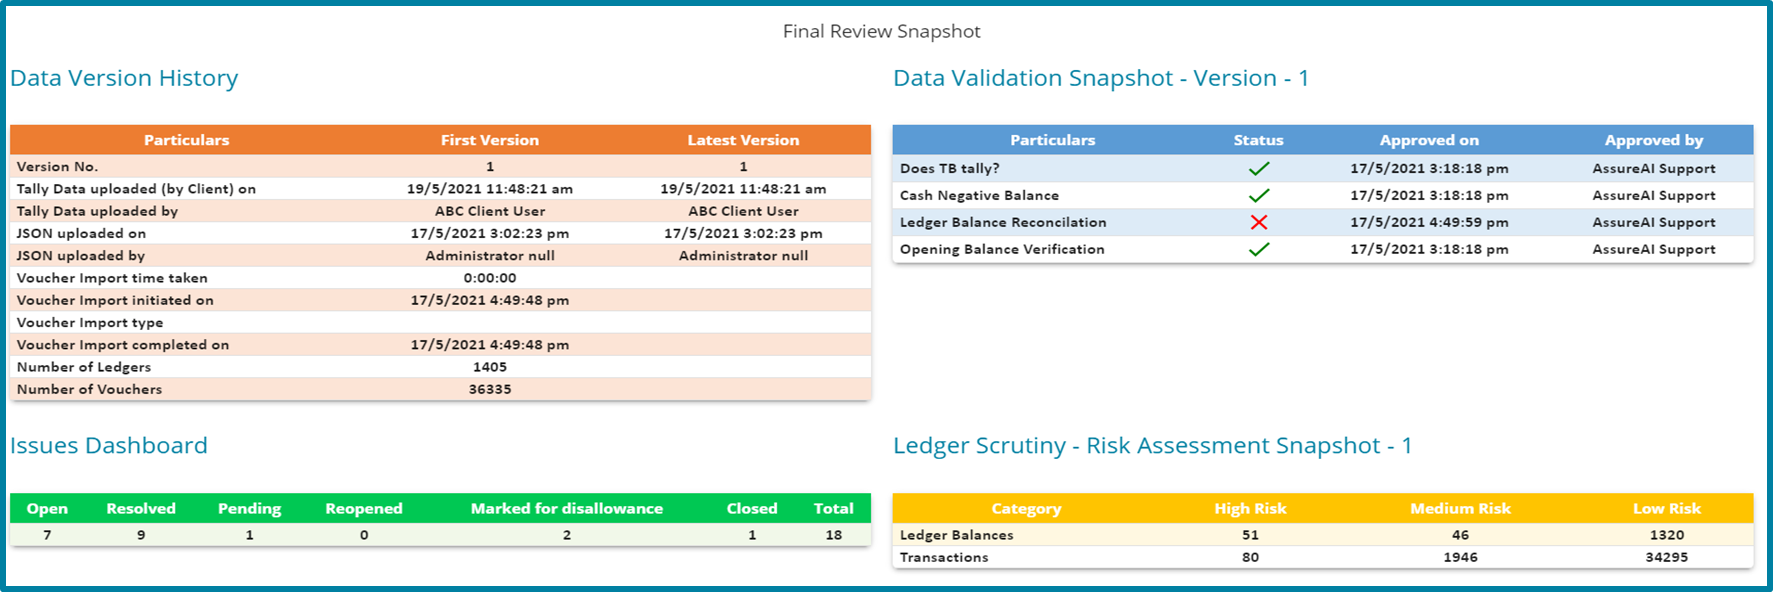Click the Total issues value 18
Viewport: 1773px width, 592px height.
(x=833, y=535)
